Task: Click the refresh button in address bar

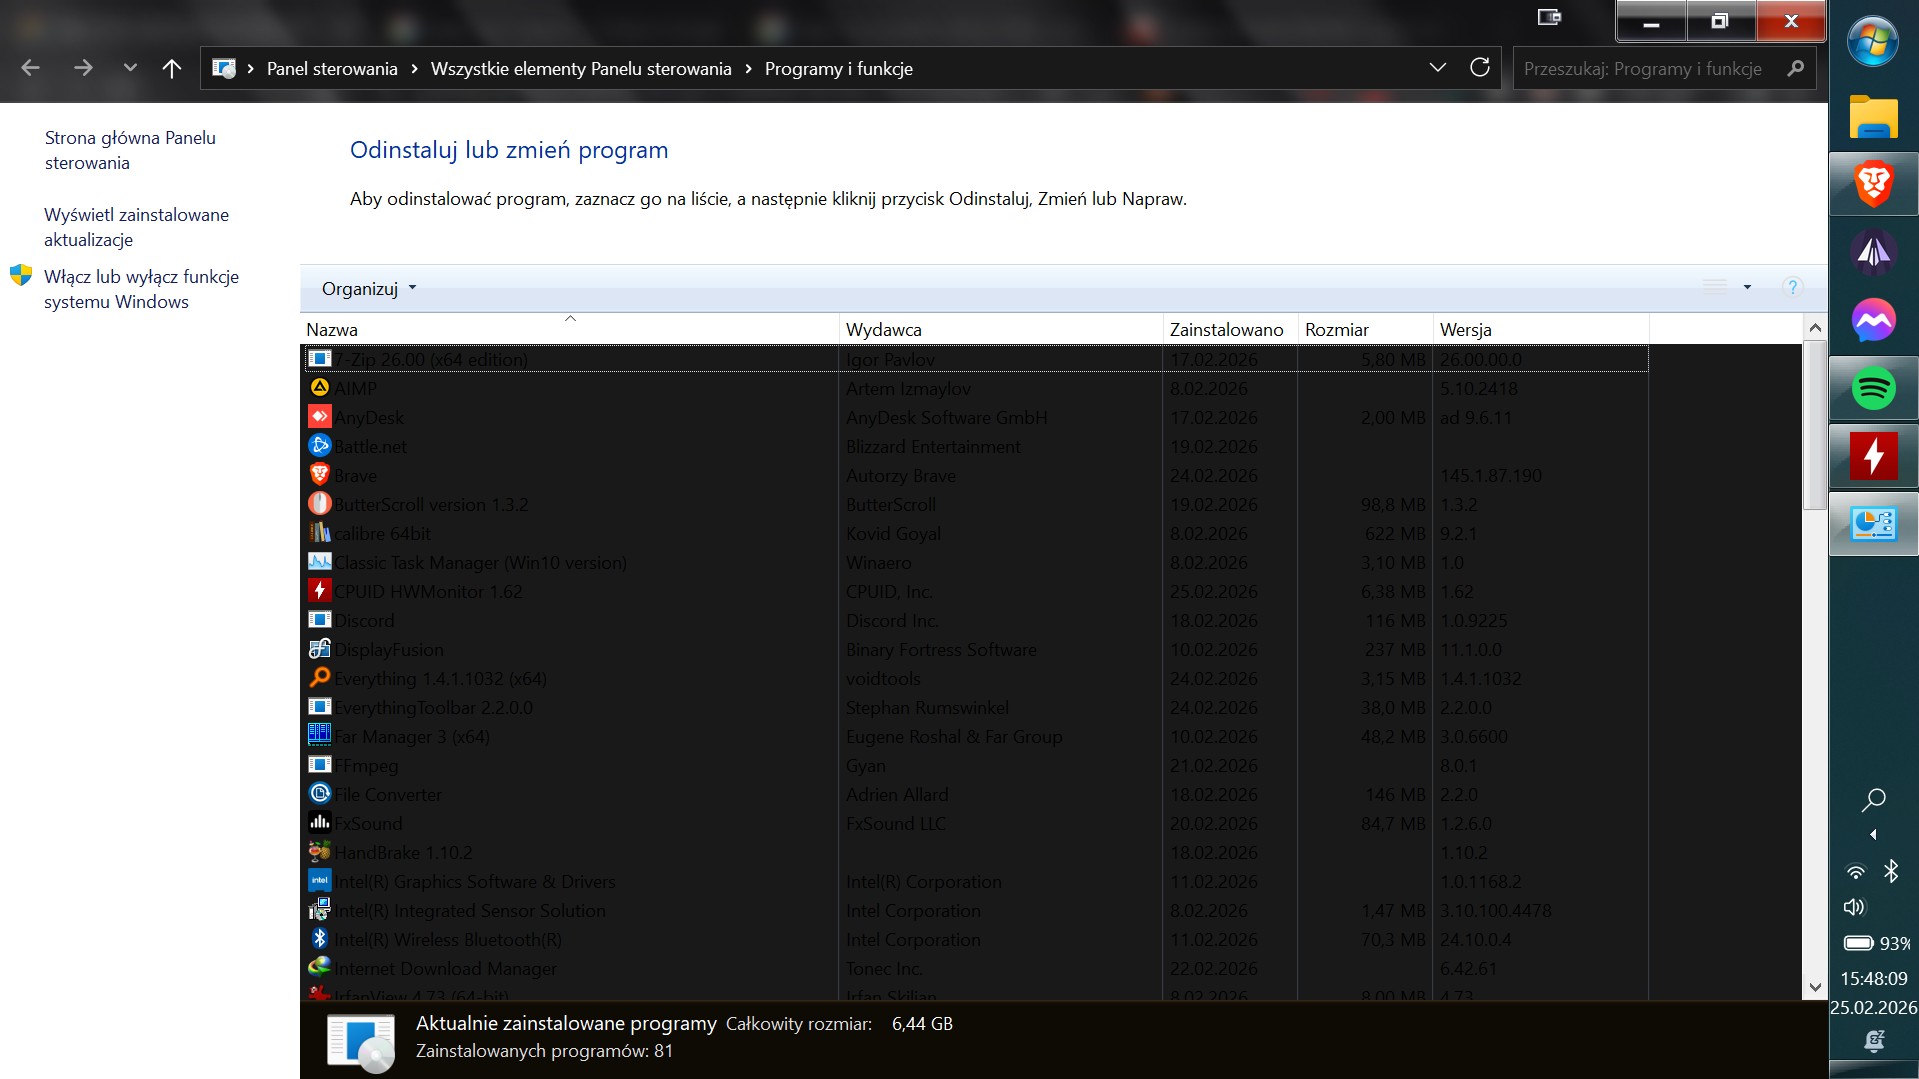Action: pyautogui.click(x=1480, y=68)
